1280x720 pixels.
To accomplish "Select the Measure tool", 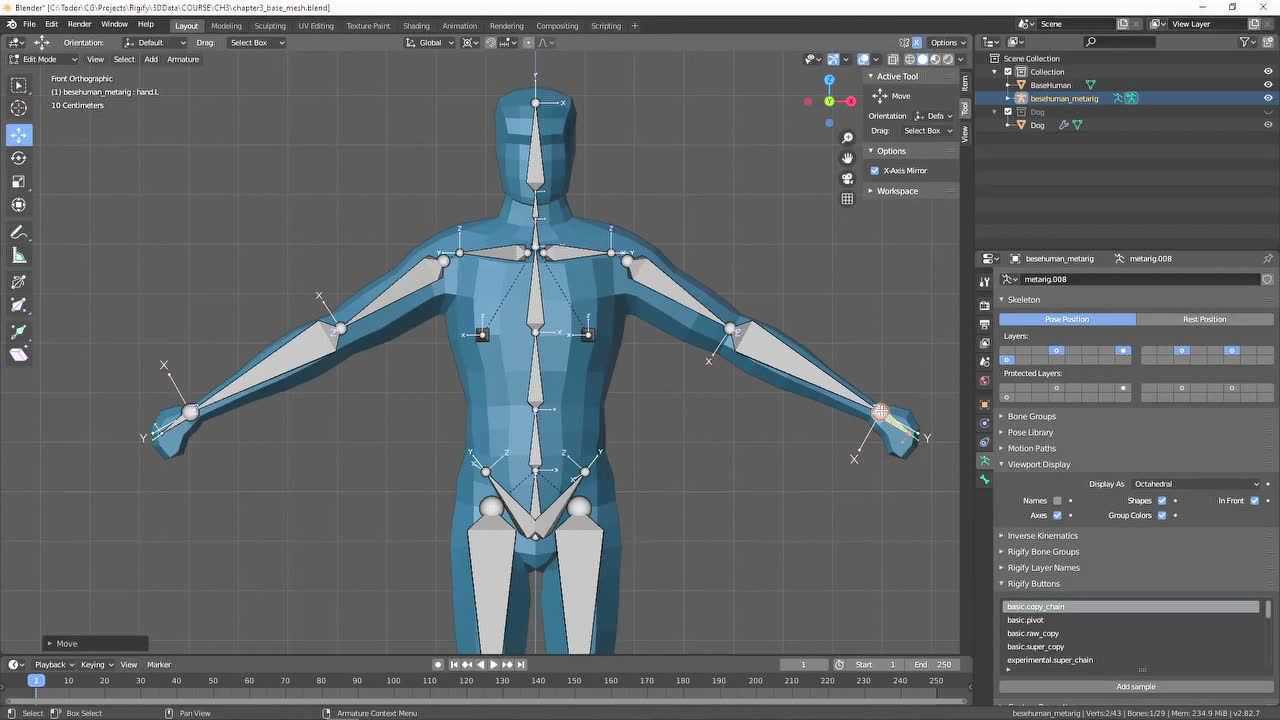I will pyautogui.click(x=18, y=255).
